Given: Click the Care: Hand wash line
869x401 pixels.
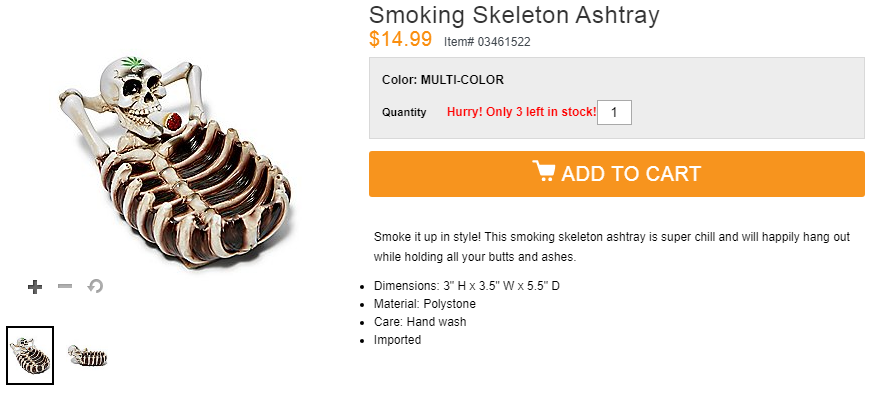Looking at the screenshot, I should click(420, 322).
